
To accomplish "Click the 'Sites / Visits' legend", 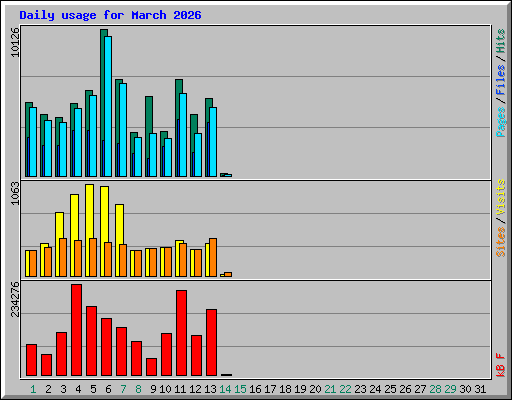I will [x=500, y=218].
